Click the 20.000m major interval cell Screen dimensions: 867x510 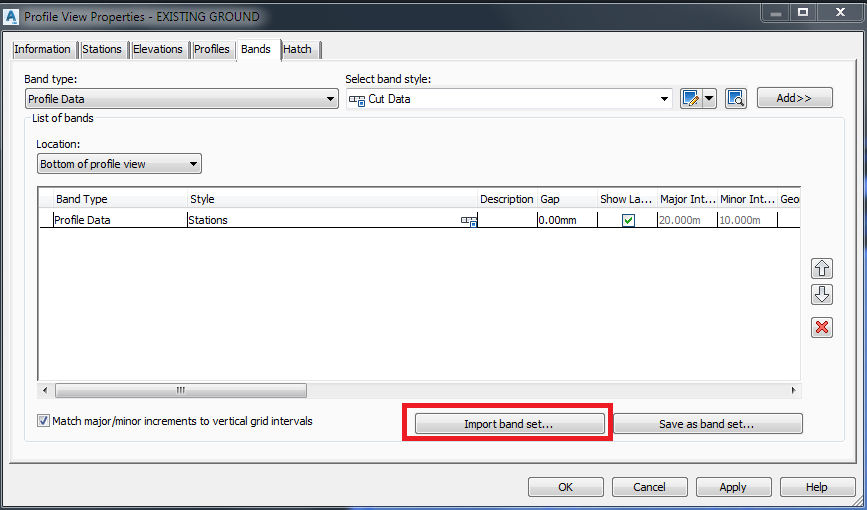[687, 220]
